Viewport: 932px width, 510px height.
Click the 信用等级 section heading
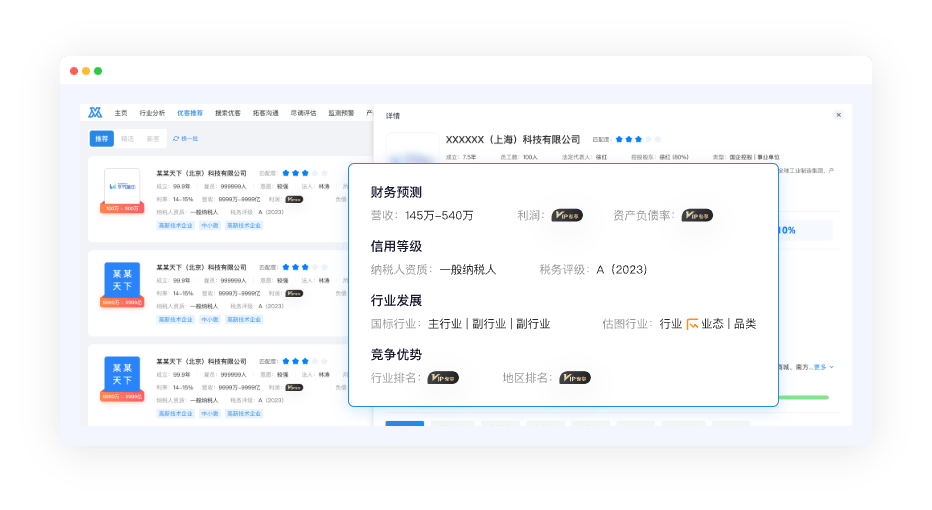pyautogui.click(x=396, y=246)
